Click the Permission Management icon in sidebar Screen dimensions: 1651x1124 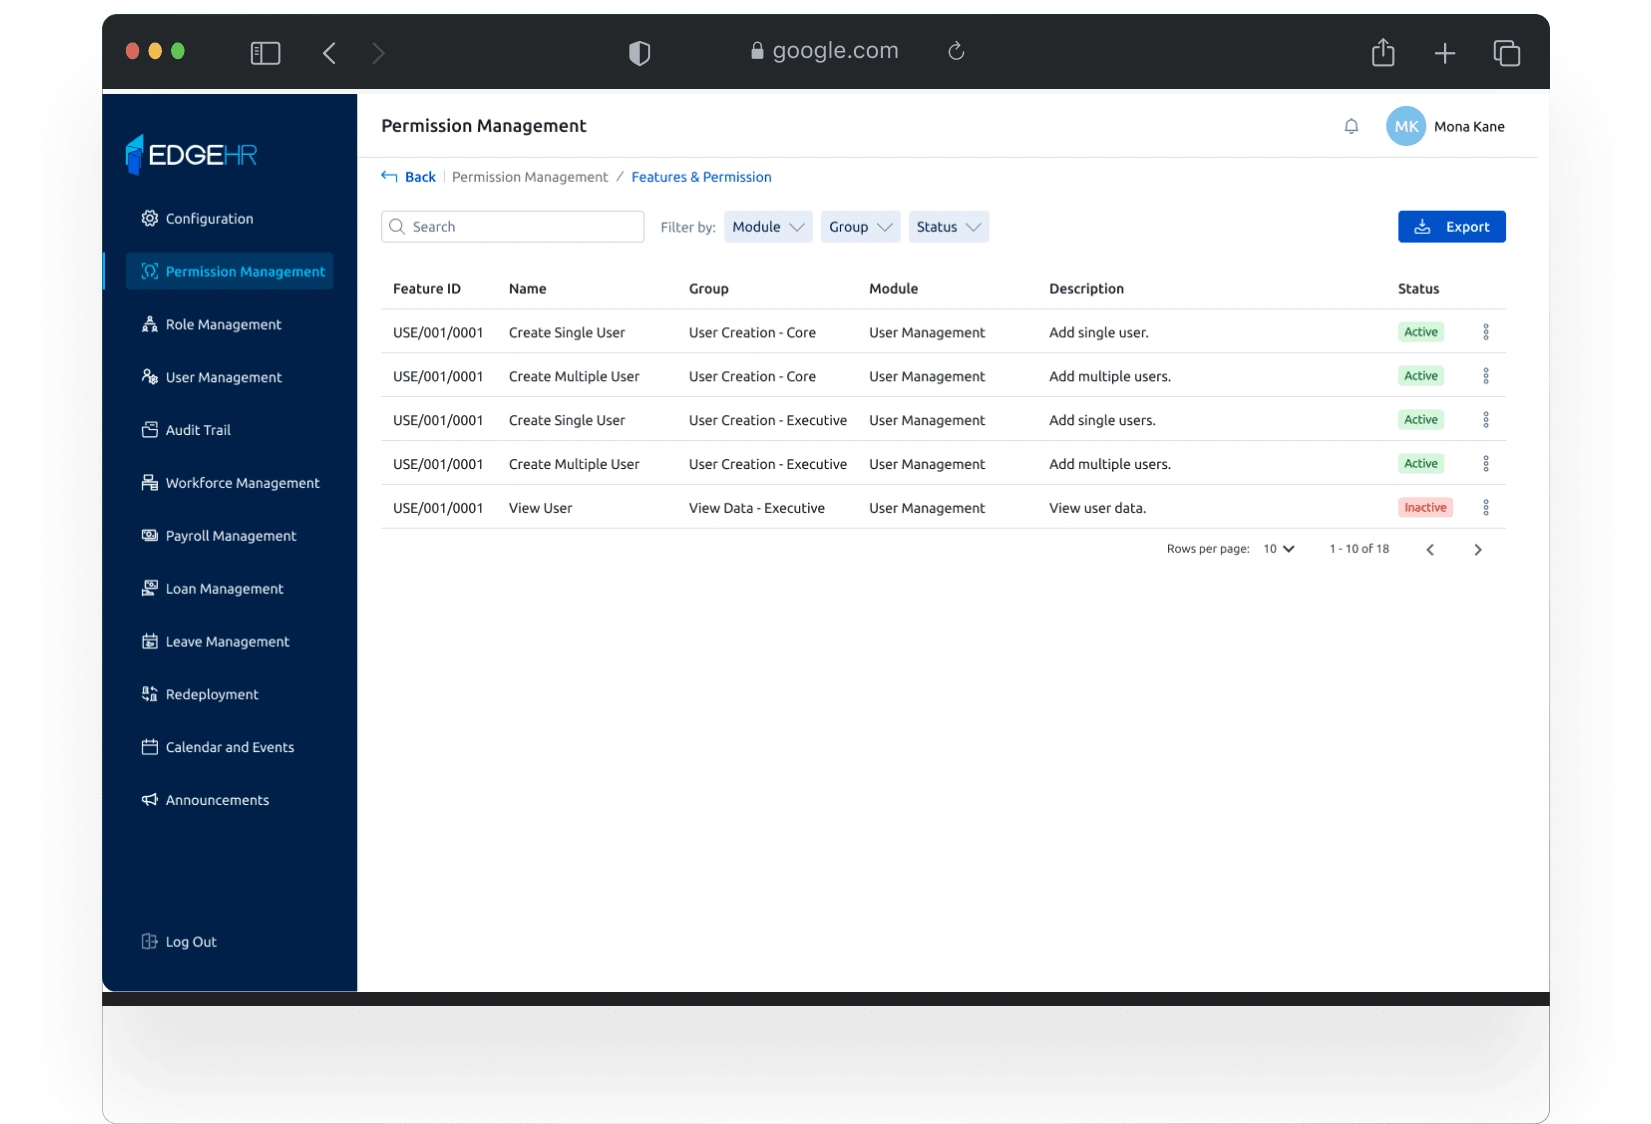(x=150, y=271)
